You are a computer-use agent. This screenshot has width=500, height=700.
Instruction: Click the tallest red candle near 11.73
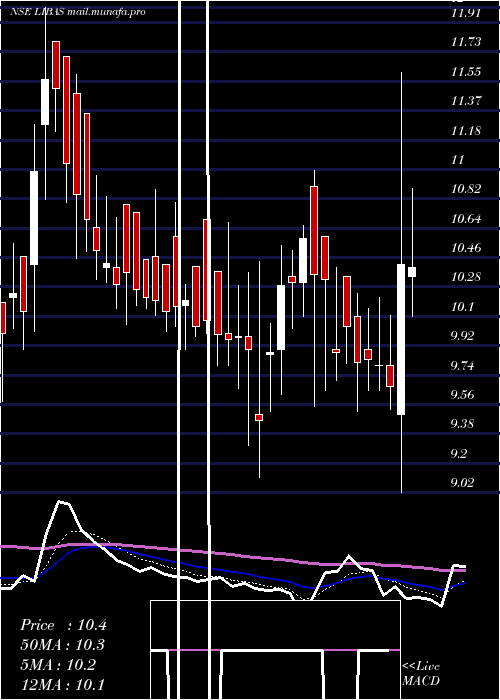67,110
